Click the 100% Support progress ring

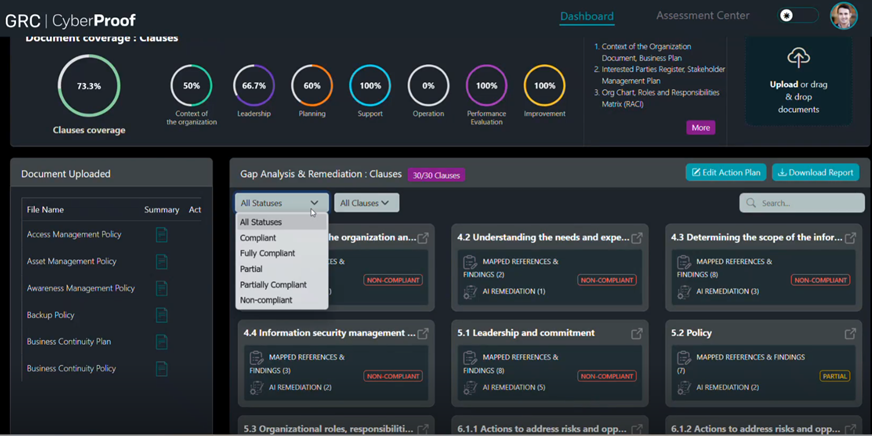[x=370, y=86]
